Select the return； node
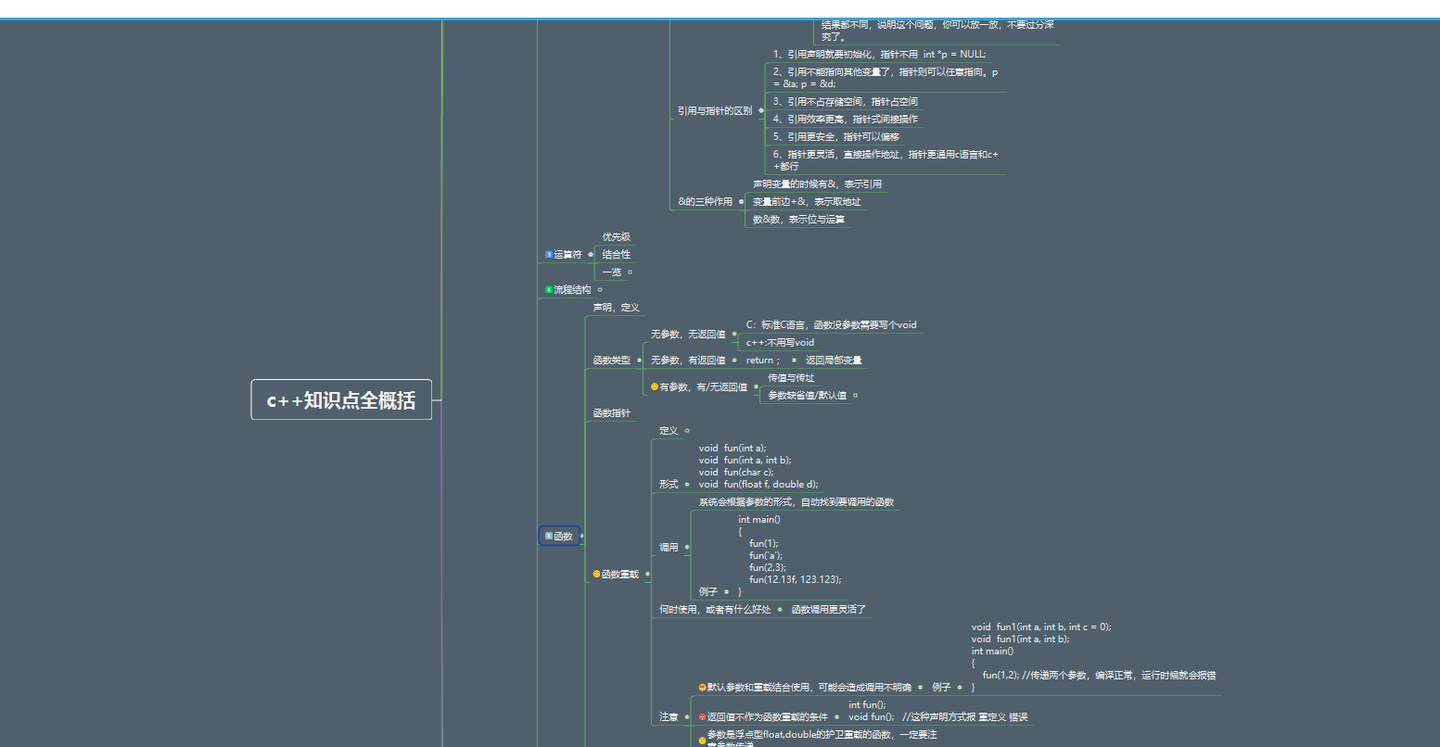The width and height of the screenshot is (1440, 747). coord(763,360)
